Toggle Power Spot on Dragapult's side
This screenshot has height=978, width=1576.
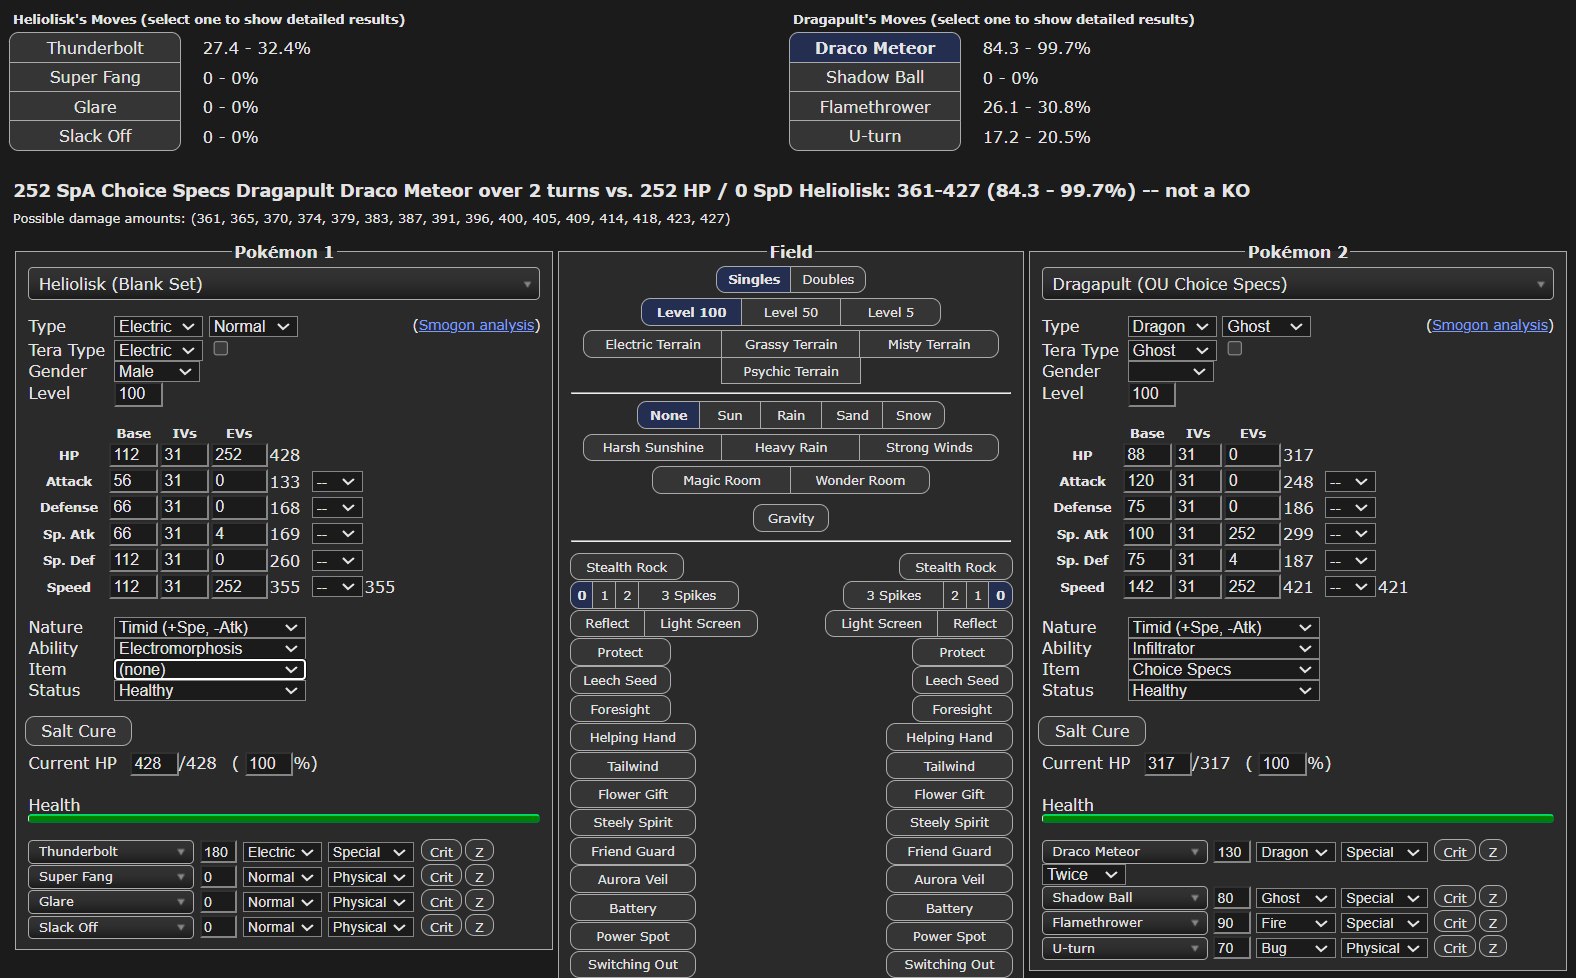[x=949, y=936]
